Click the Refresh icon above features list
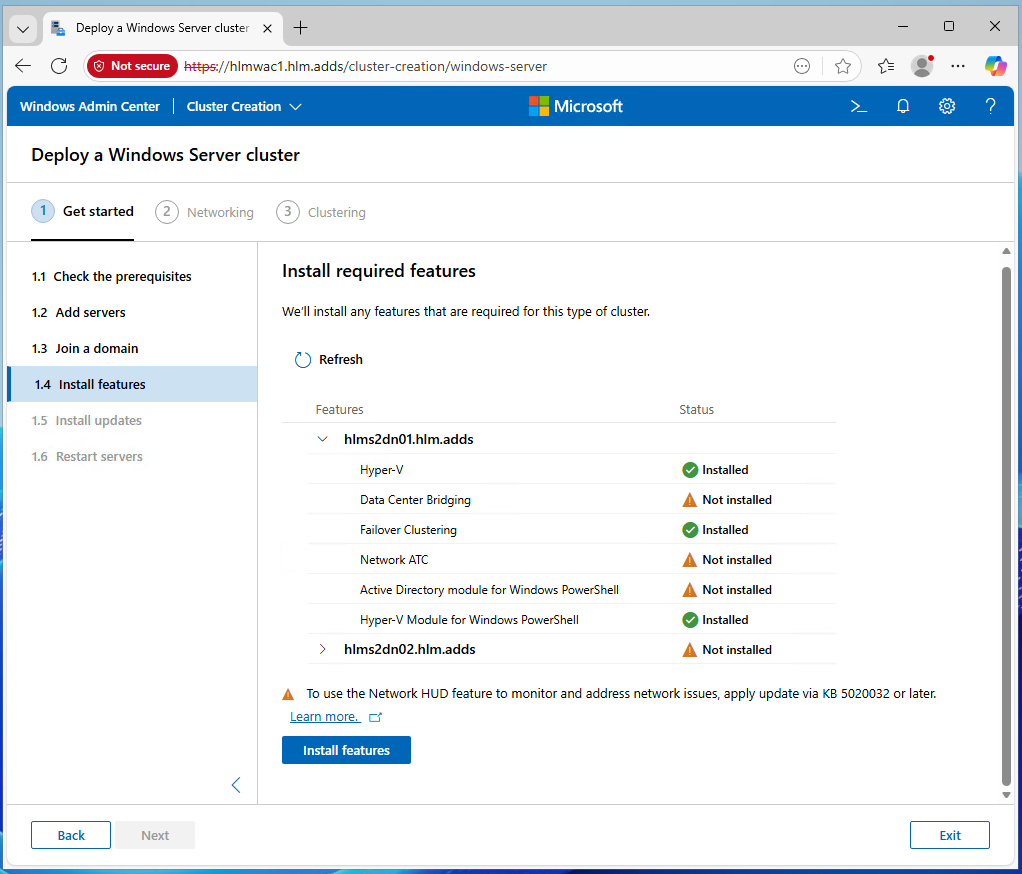The image size is (1022, 874). coord(303,360)
